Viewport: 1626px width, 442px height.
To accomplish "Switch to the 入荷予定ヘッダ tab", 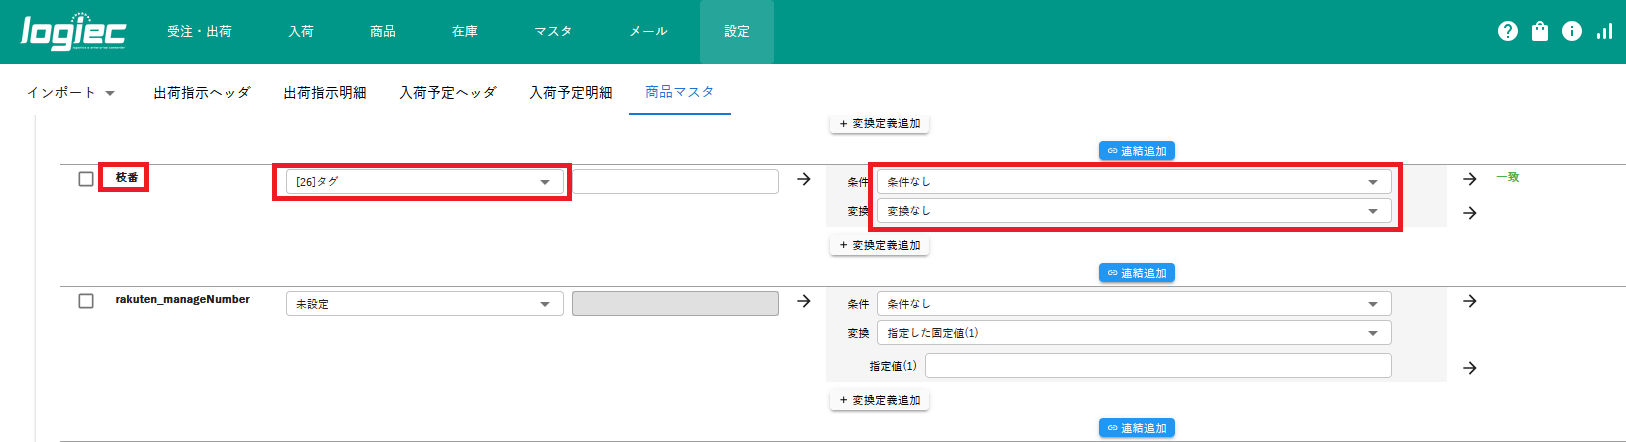I will tap(447, 93).
